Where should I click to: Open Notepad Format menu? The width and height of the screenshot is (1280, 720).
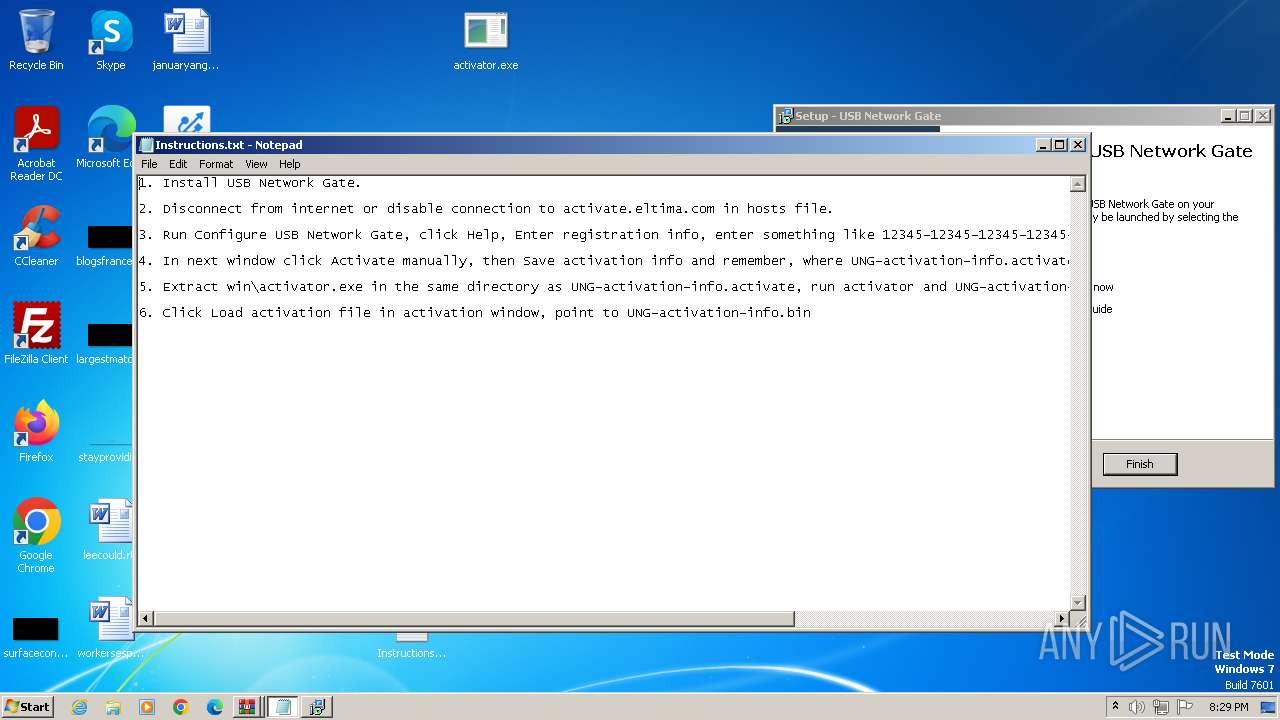pyautogui.click(x=216, y=164)
